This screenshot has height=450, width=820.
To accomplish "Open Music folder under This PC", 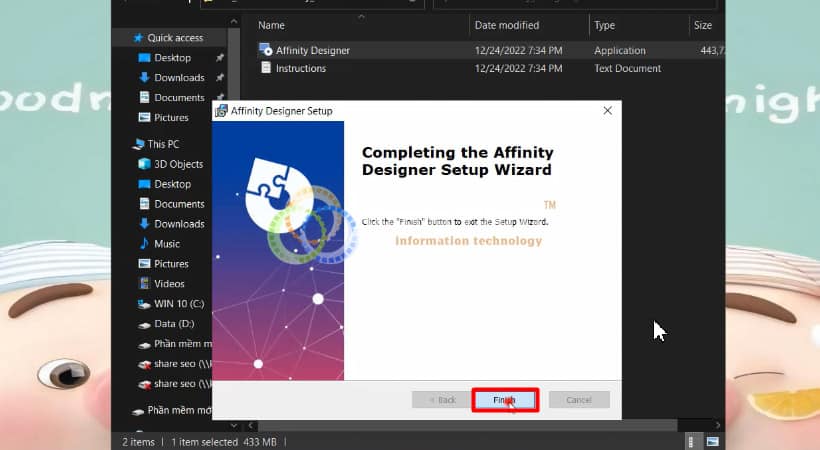I will [167, 244].
